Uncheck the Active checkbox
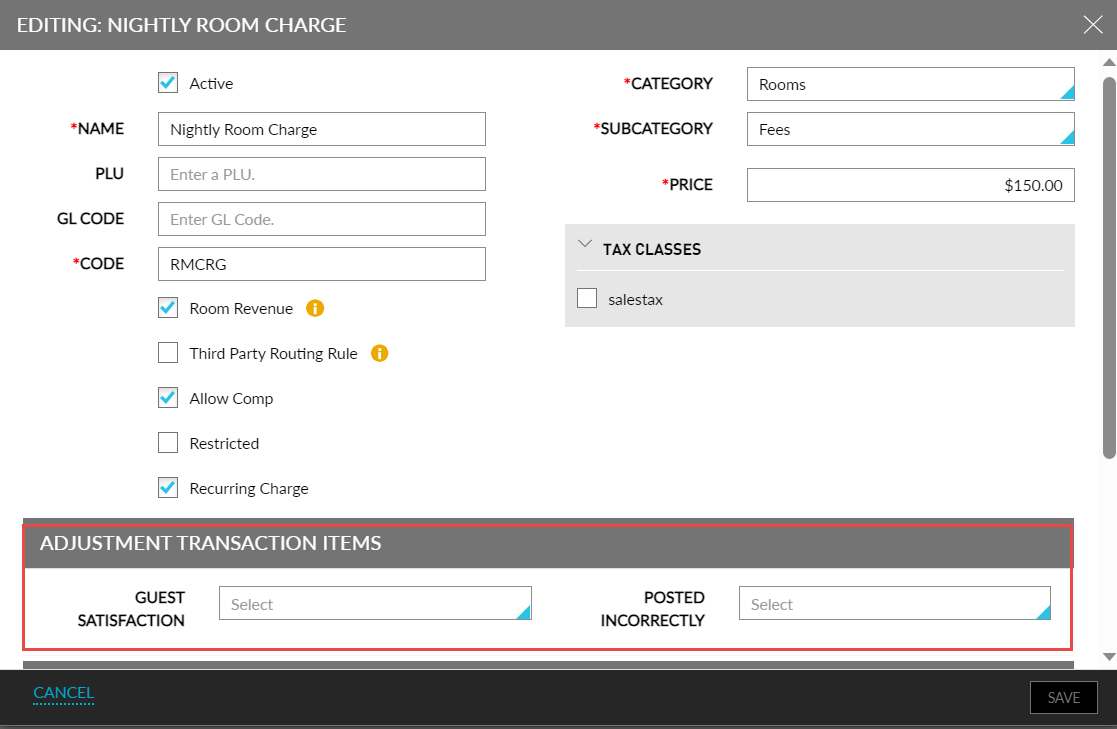The height and width of the screenshot is (729, 1117). [x=168, y=83]
